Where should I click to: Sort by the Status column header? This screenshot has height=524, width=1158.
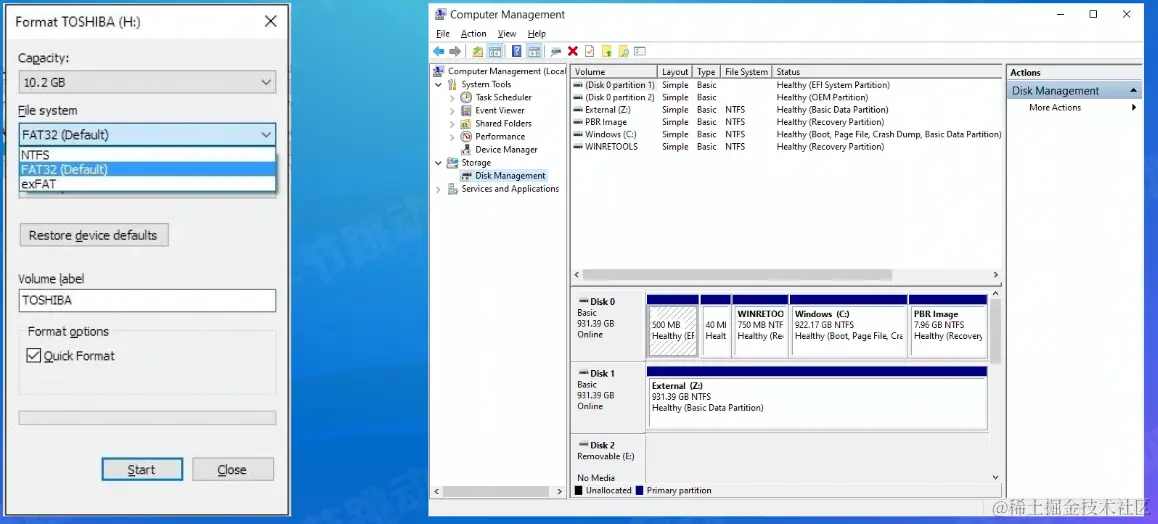tap(886, 72)
